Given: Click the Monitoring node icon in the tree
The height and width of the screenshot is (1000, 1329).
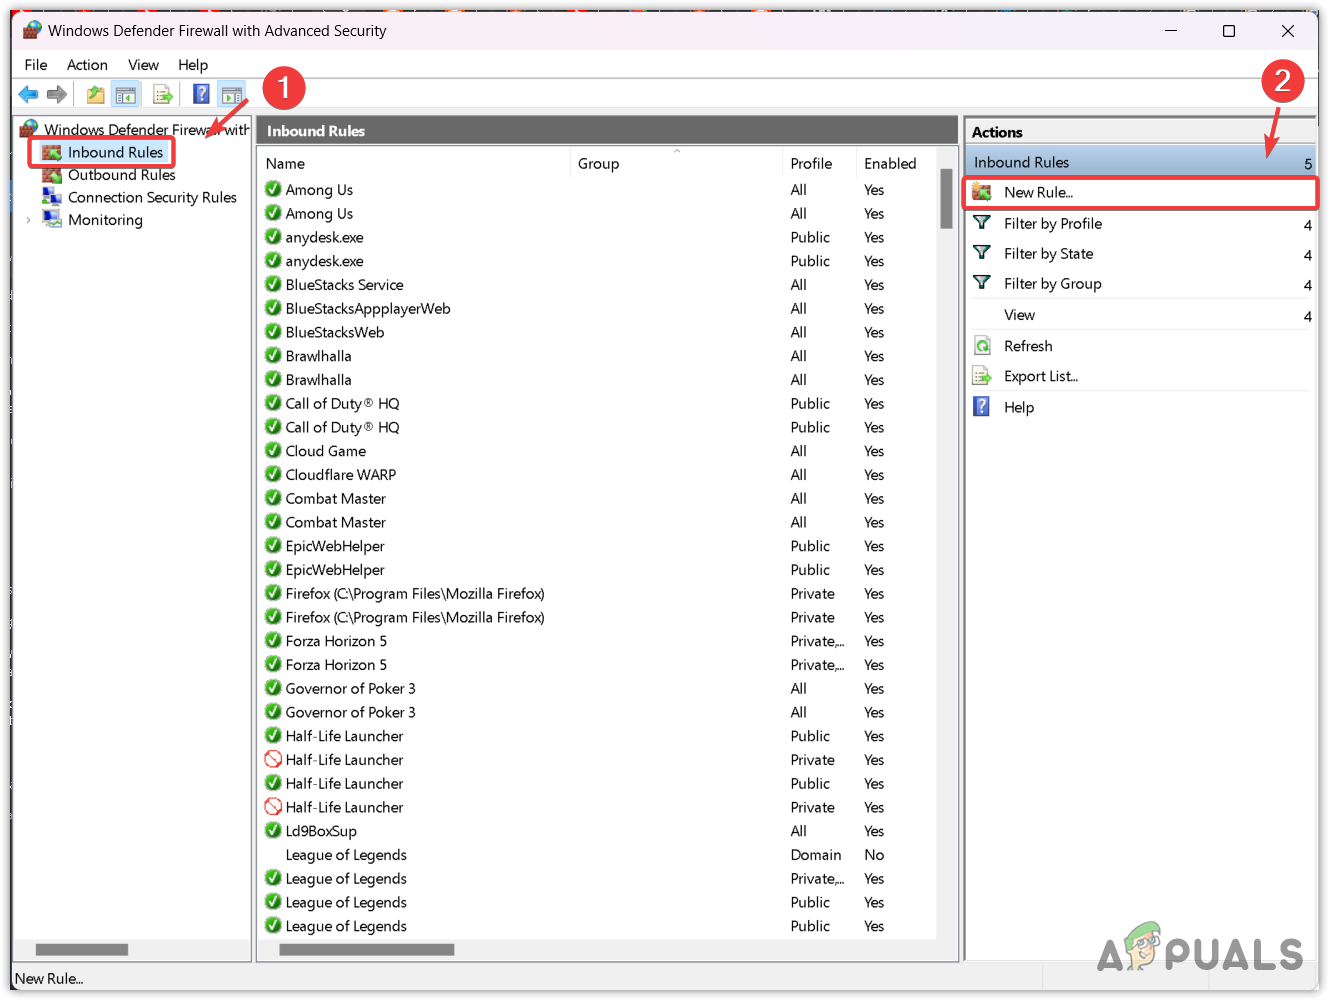Looking at the screenshot, I should pos(52,219).
